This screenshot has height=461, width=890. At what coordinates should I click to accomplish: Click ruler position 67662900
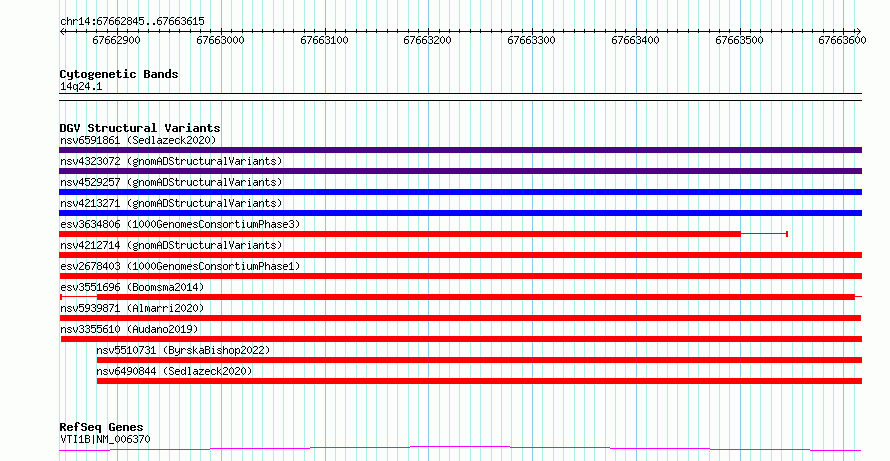coord(116,40)
